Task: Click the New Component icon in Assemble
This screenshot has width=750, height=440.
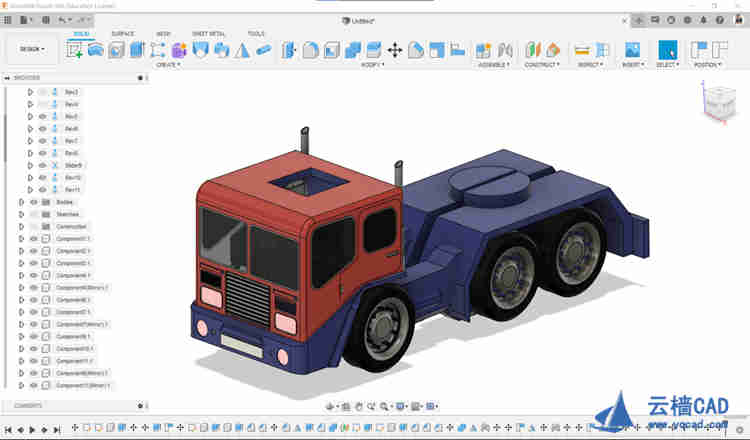Action: click(483, 50)
